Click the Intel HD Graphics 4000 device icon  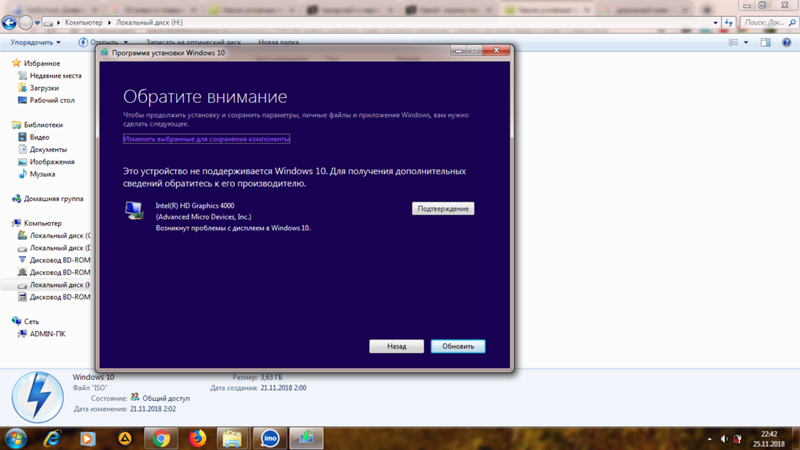(x=134, y=210)
